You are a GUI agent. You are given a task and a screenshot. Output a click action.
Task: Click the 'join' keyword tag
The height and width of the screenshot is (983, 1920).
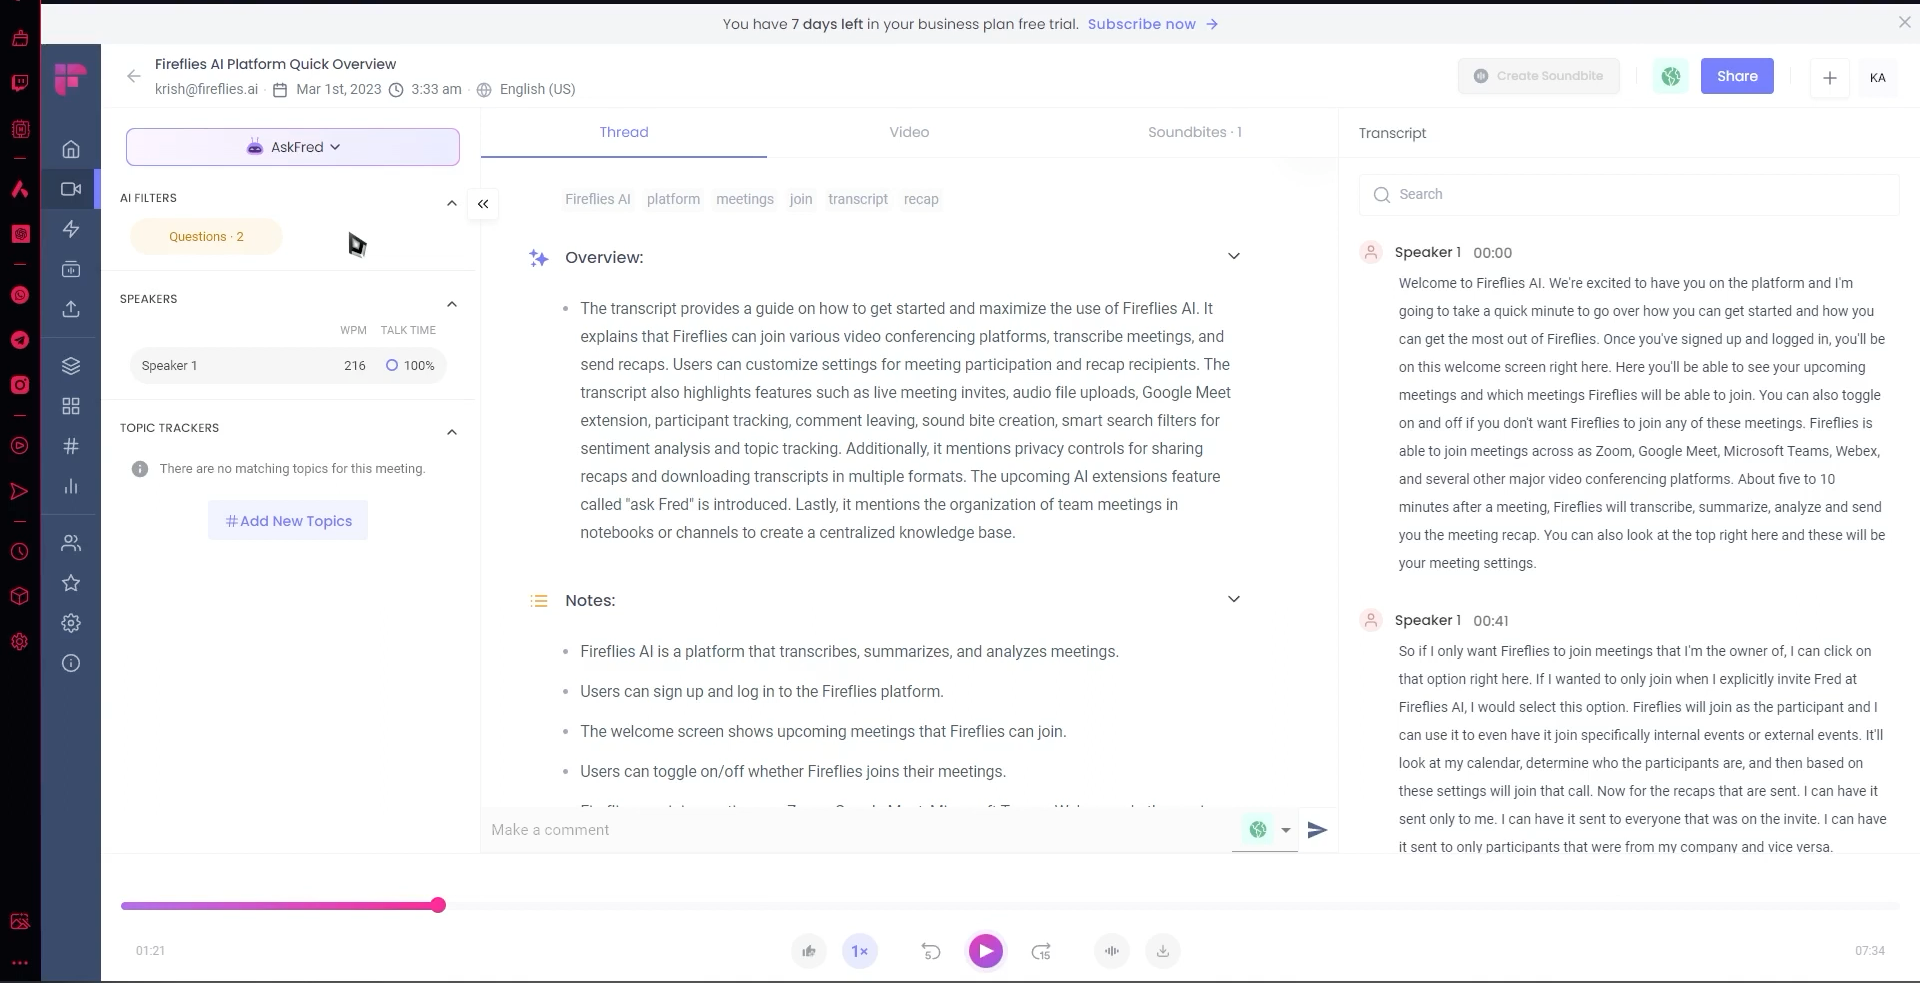coord(801,199)
